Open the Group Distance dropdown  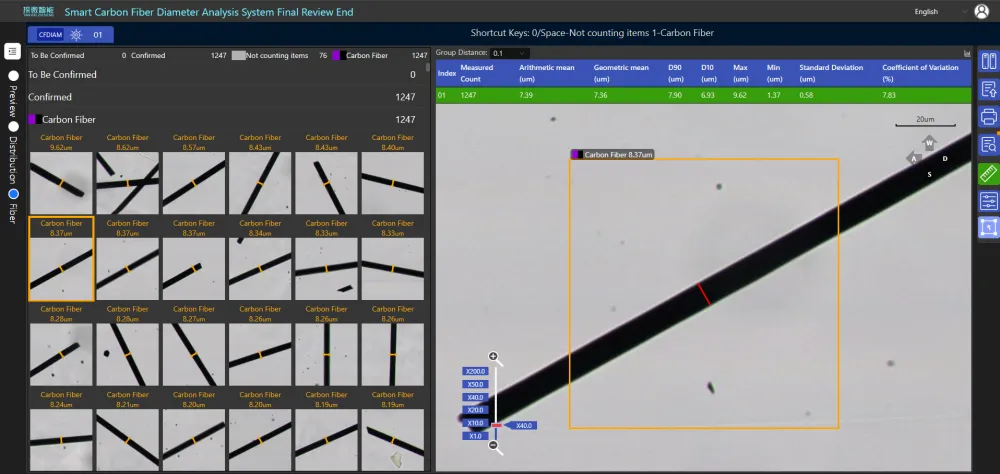coord(510,53)
